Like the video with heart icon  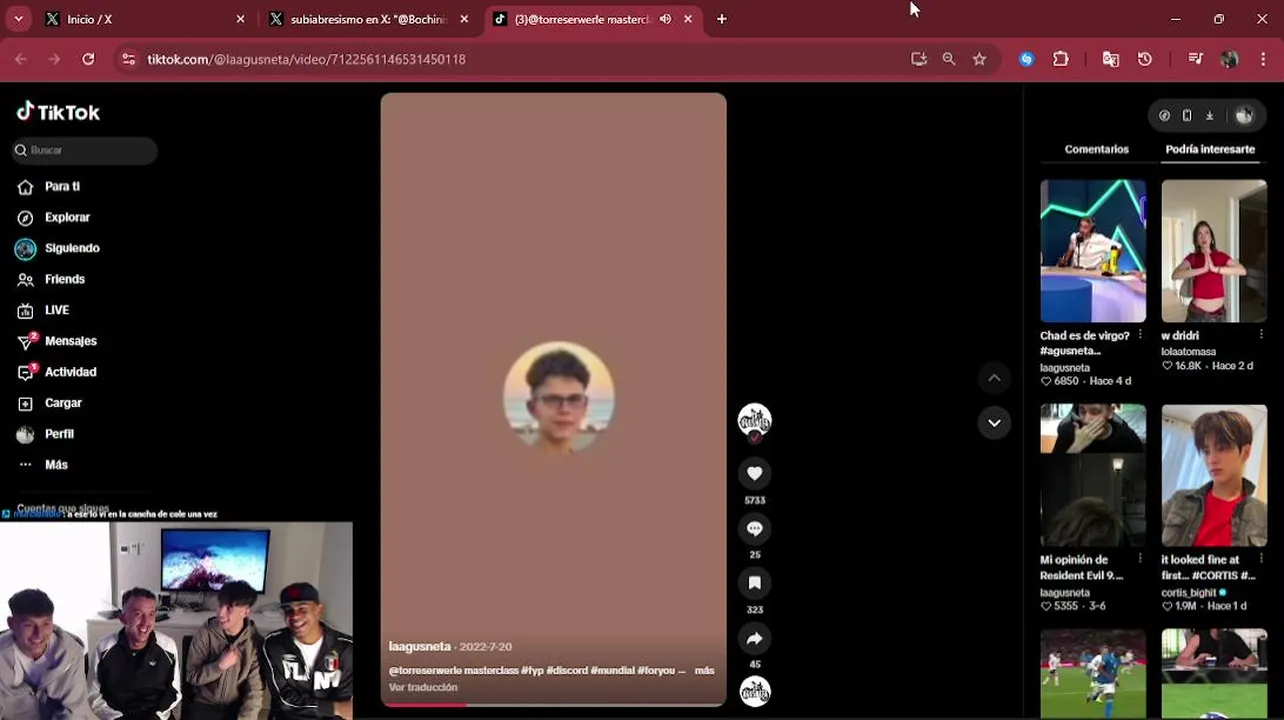[754, 473]
